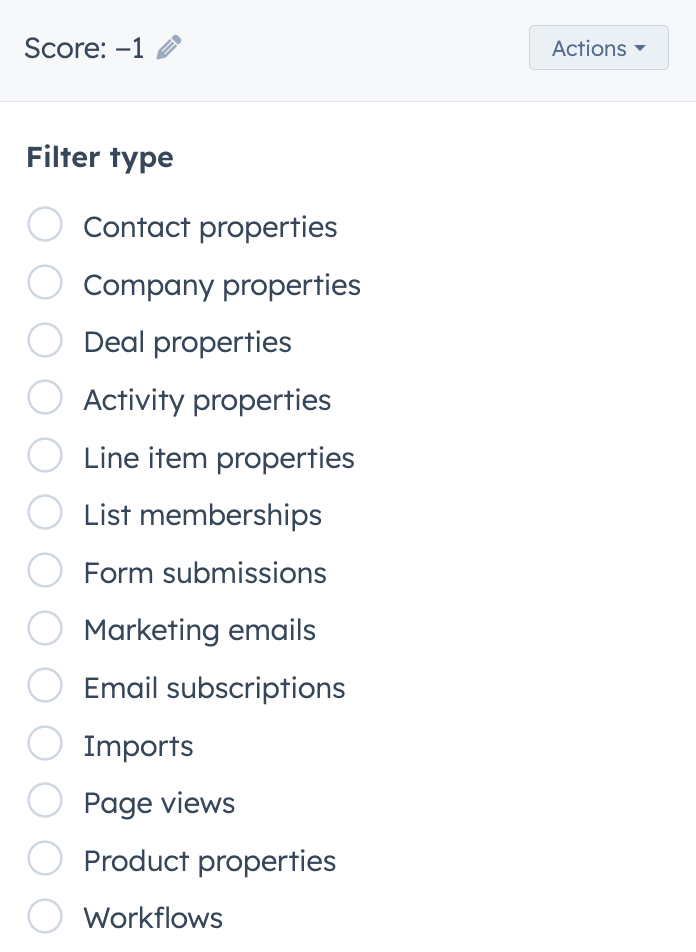This screenshot has width=696, height=952.
Task: Open the Actions dropdown menu
Action: [x=598, y=48]
